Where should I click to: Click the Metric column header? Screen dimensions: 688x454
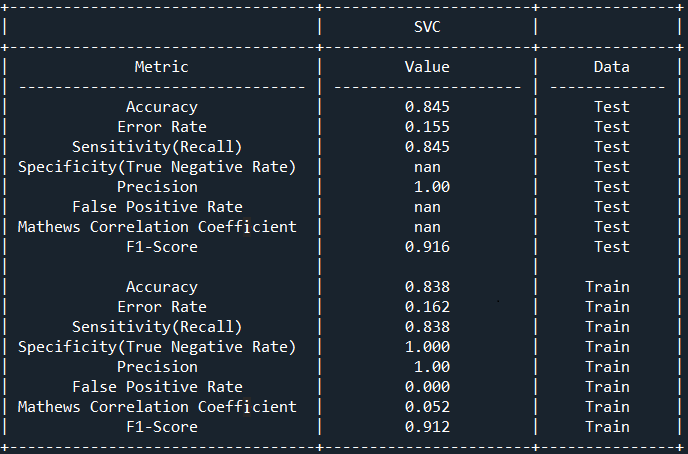tap(161, 67)
